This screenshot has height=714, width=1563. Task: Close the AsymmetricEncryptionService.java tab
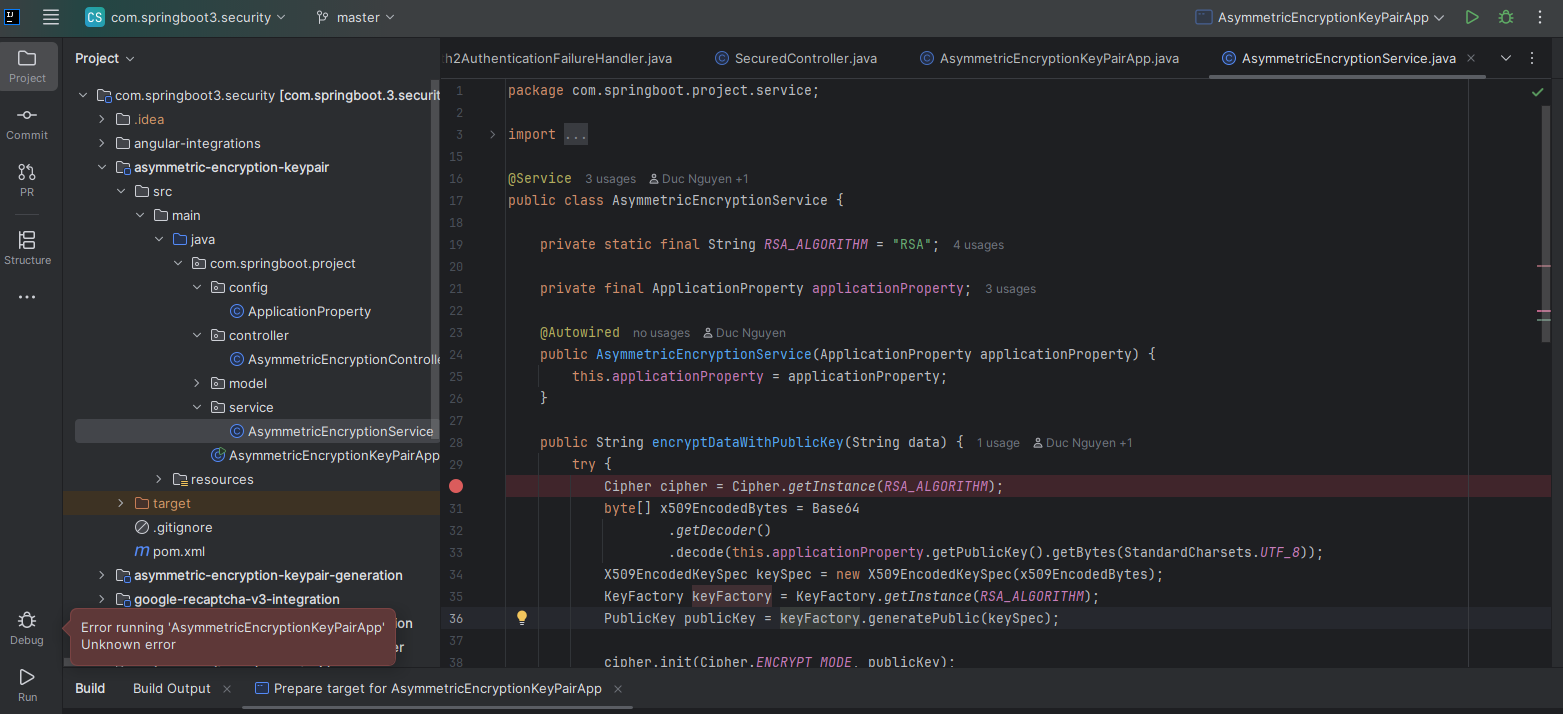pos(1473,58)
